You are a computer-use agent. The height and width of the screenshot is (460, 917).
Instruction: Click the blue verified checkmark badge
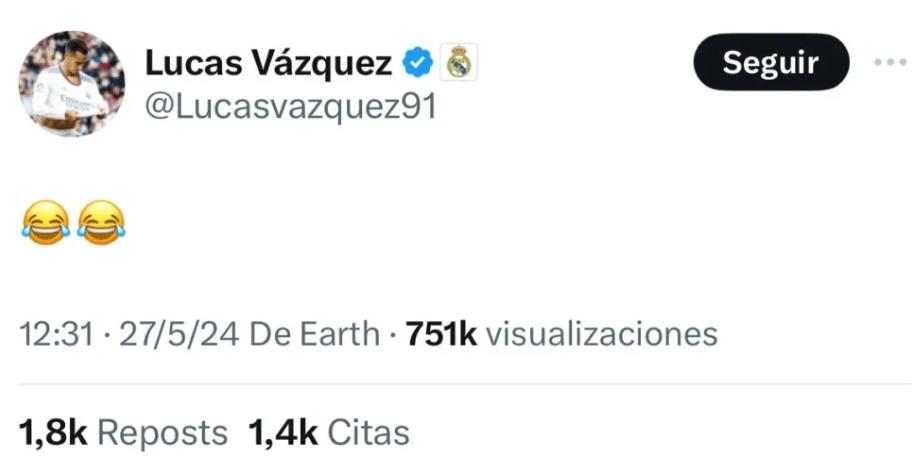(x=417, y=63)
